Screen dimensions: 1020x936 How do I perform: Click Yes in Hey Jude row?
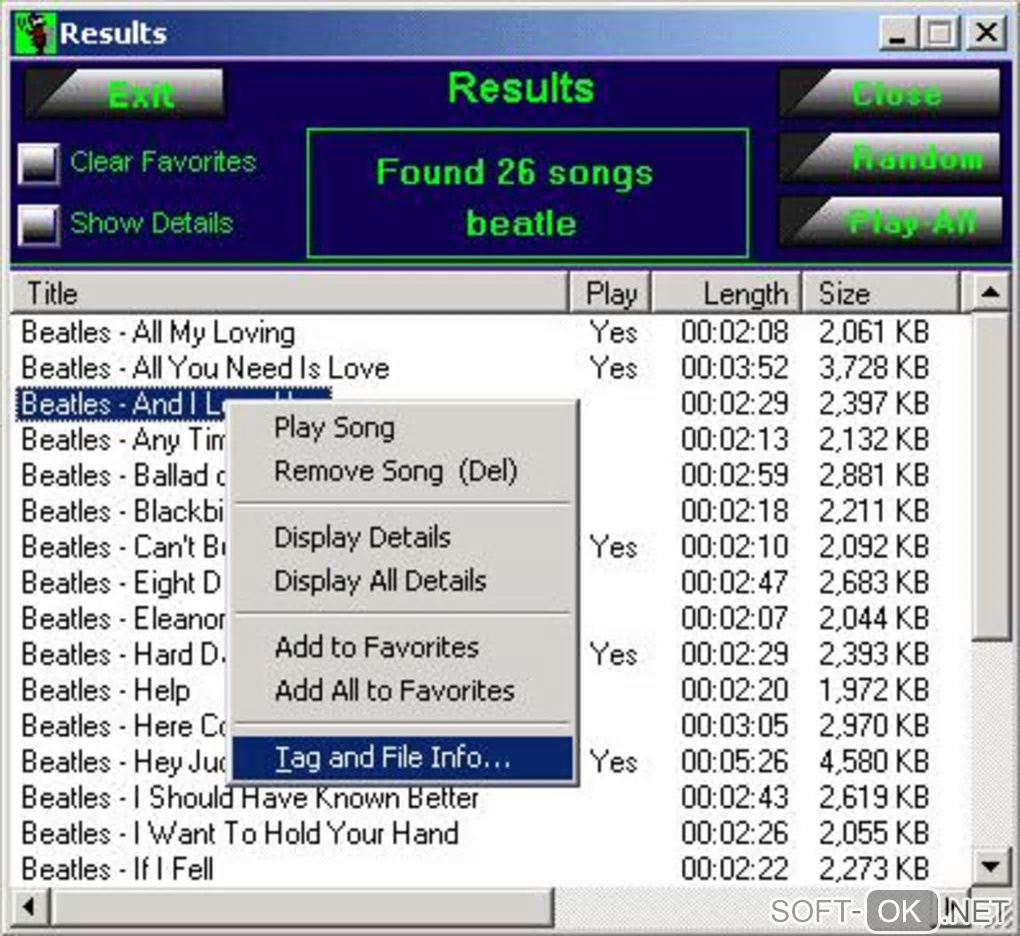tap(613, 762)
